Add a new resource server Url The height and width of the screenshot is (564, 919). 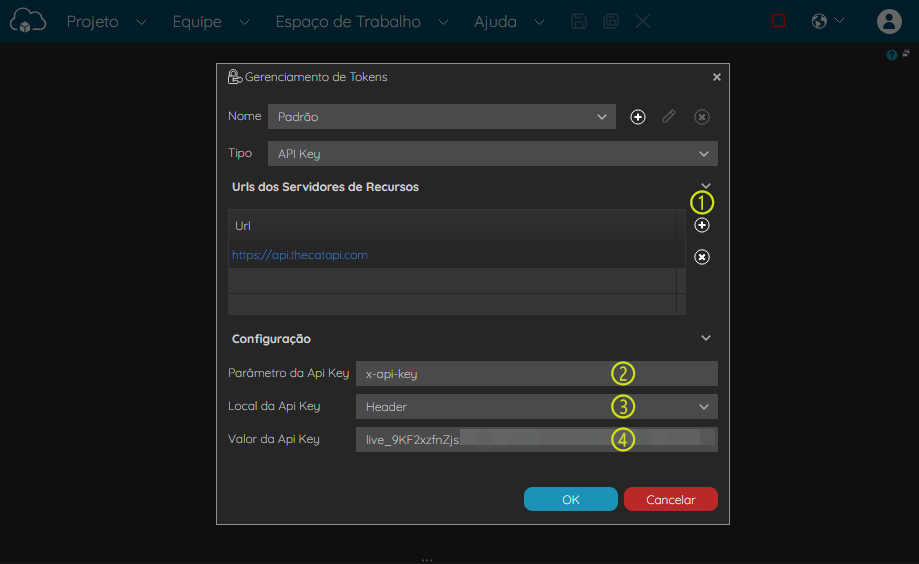pos(702,225)
